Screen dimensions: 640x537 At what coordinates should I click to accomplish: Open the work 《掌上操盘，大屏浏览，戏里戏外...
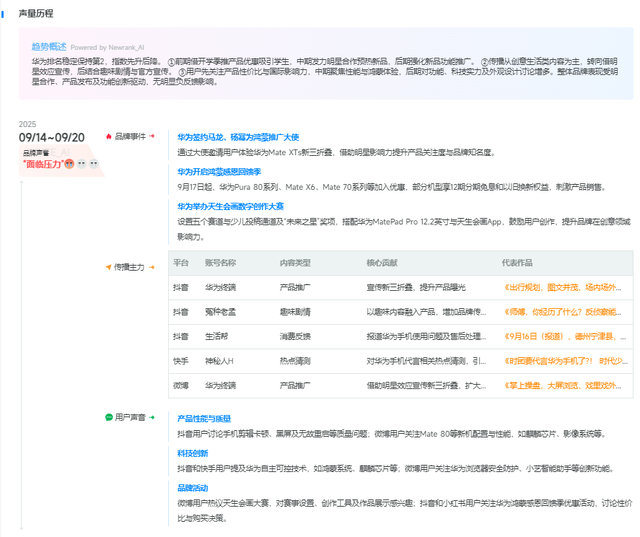pos(562,386)
